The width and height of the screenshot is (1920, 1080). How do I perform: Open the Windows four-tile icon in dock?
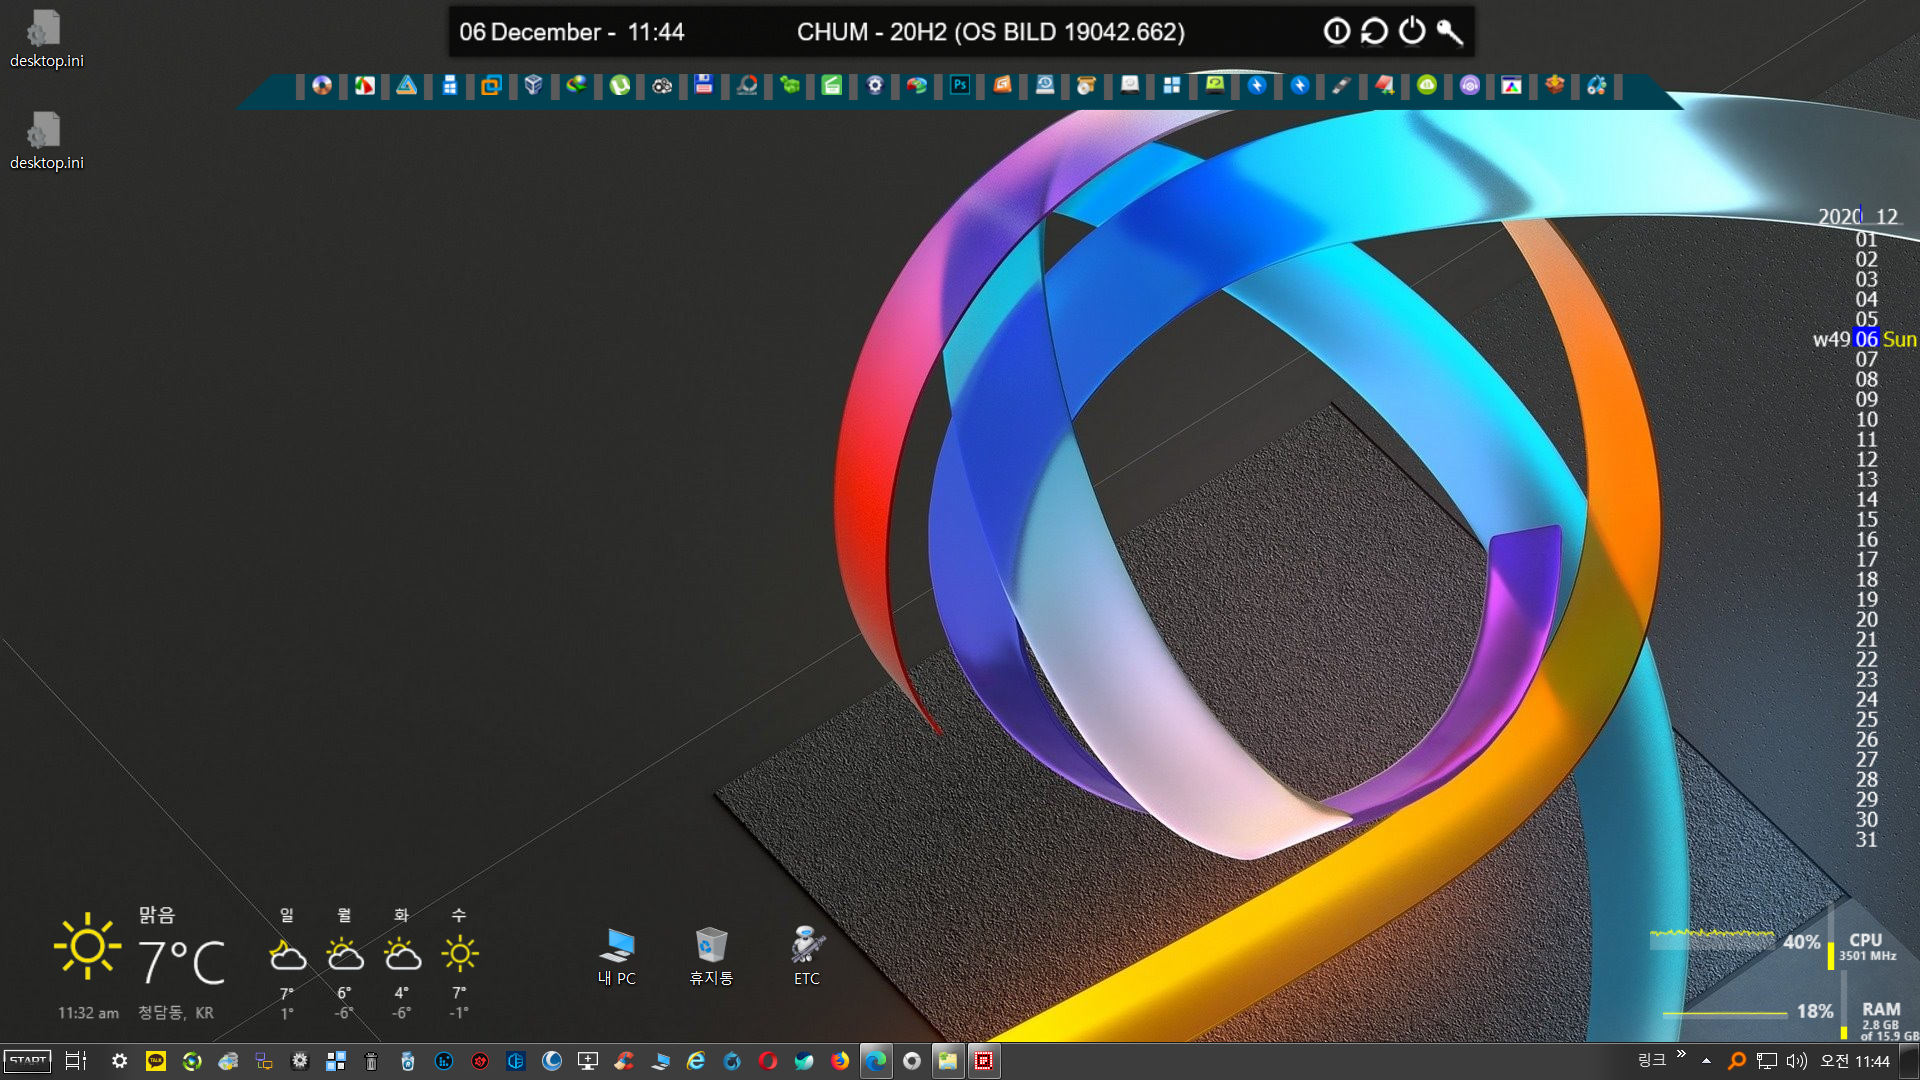(x=1172, y=85)
